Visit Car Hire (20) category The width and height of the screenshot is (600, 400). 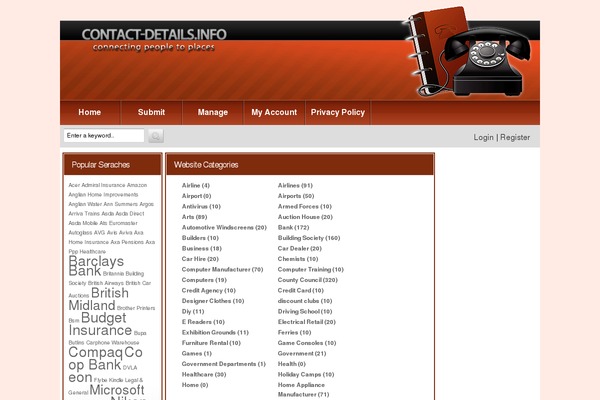pos(200,259)
